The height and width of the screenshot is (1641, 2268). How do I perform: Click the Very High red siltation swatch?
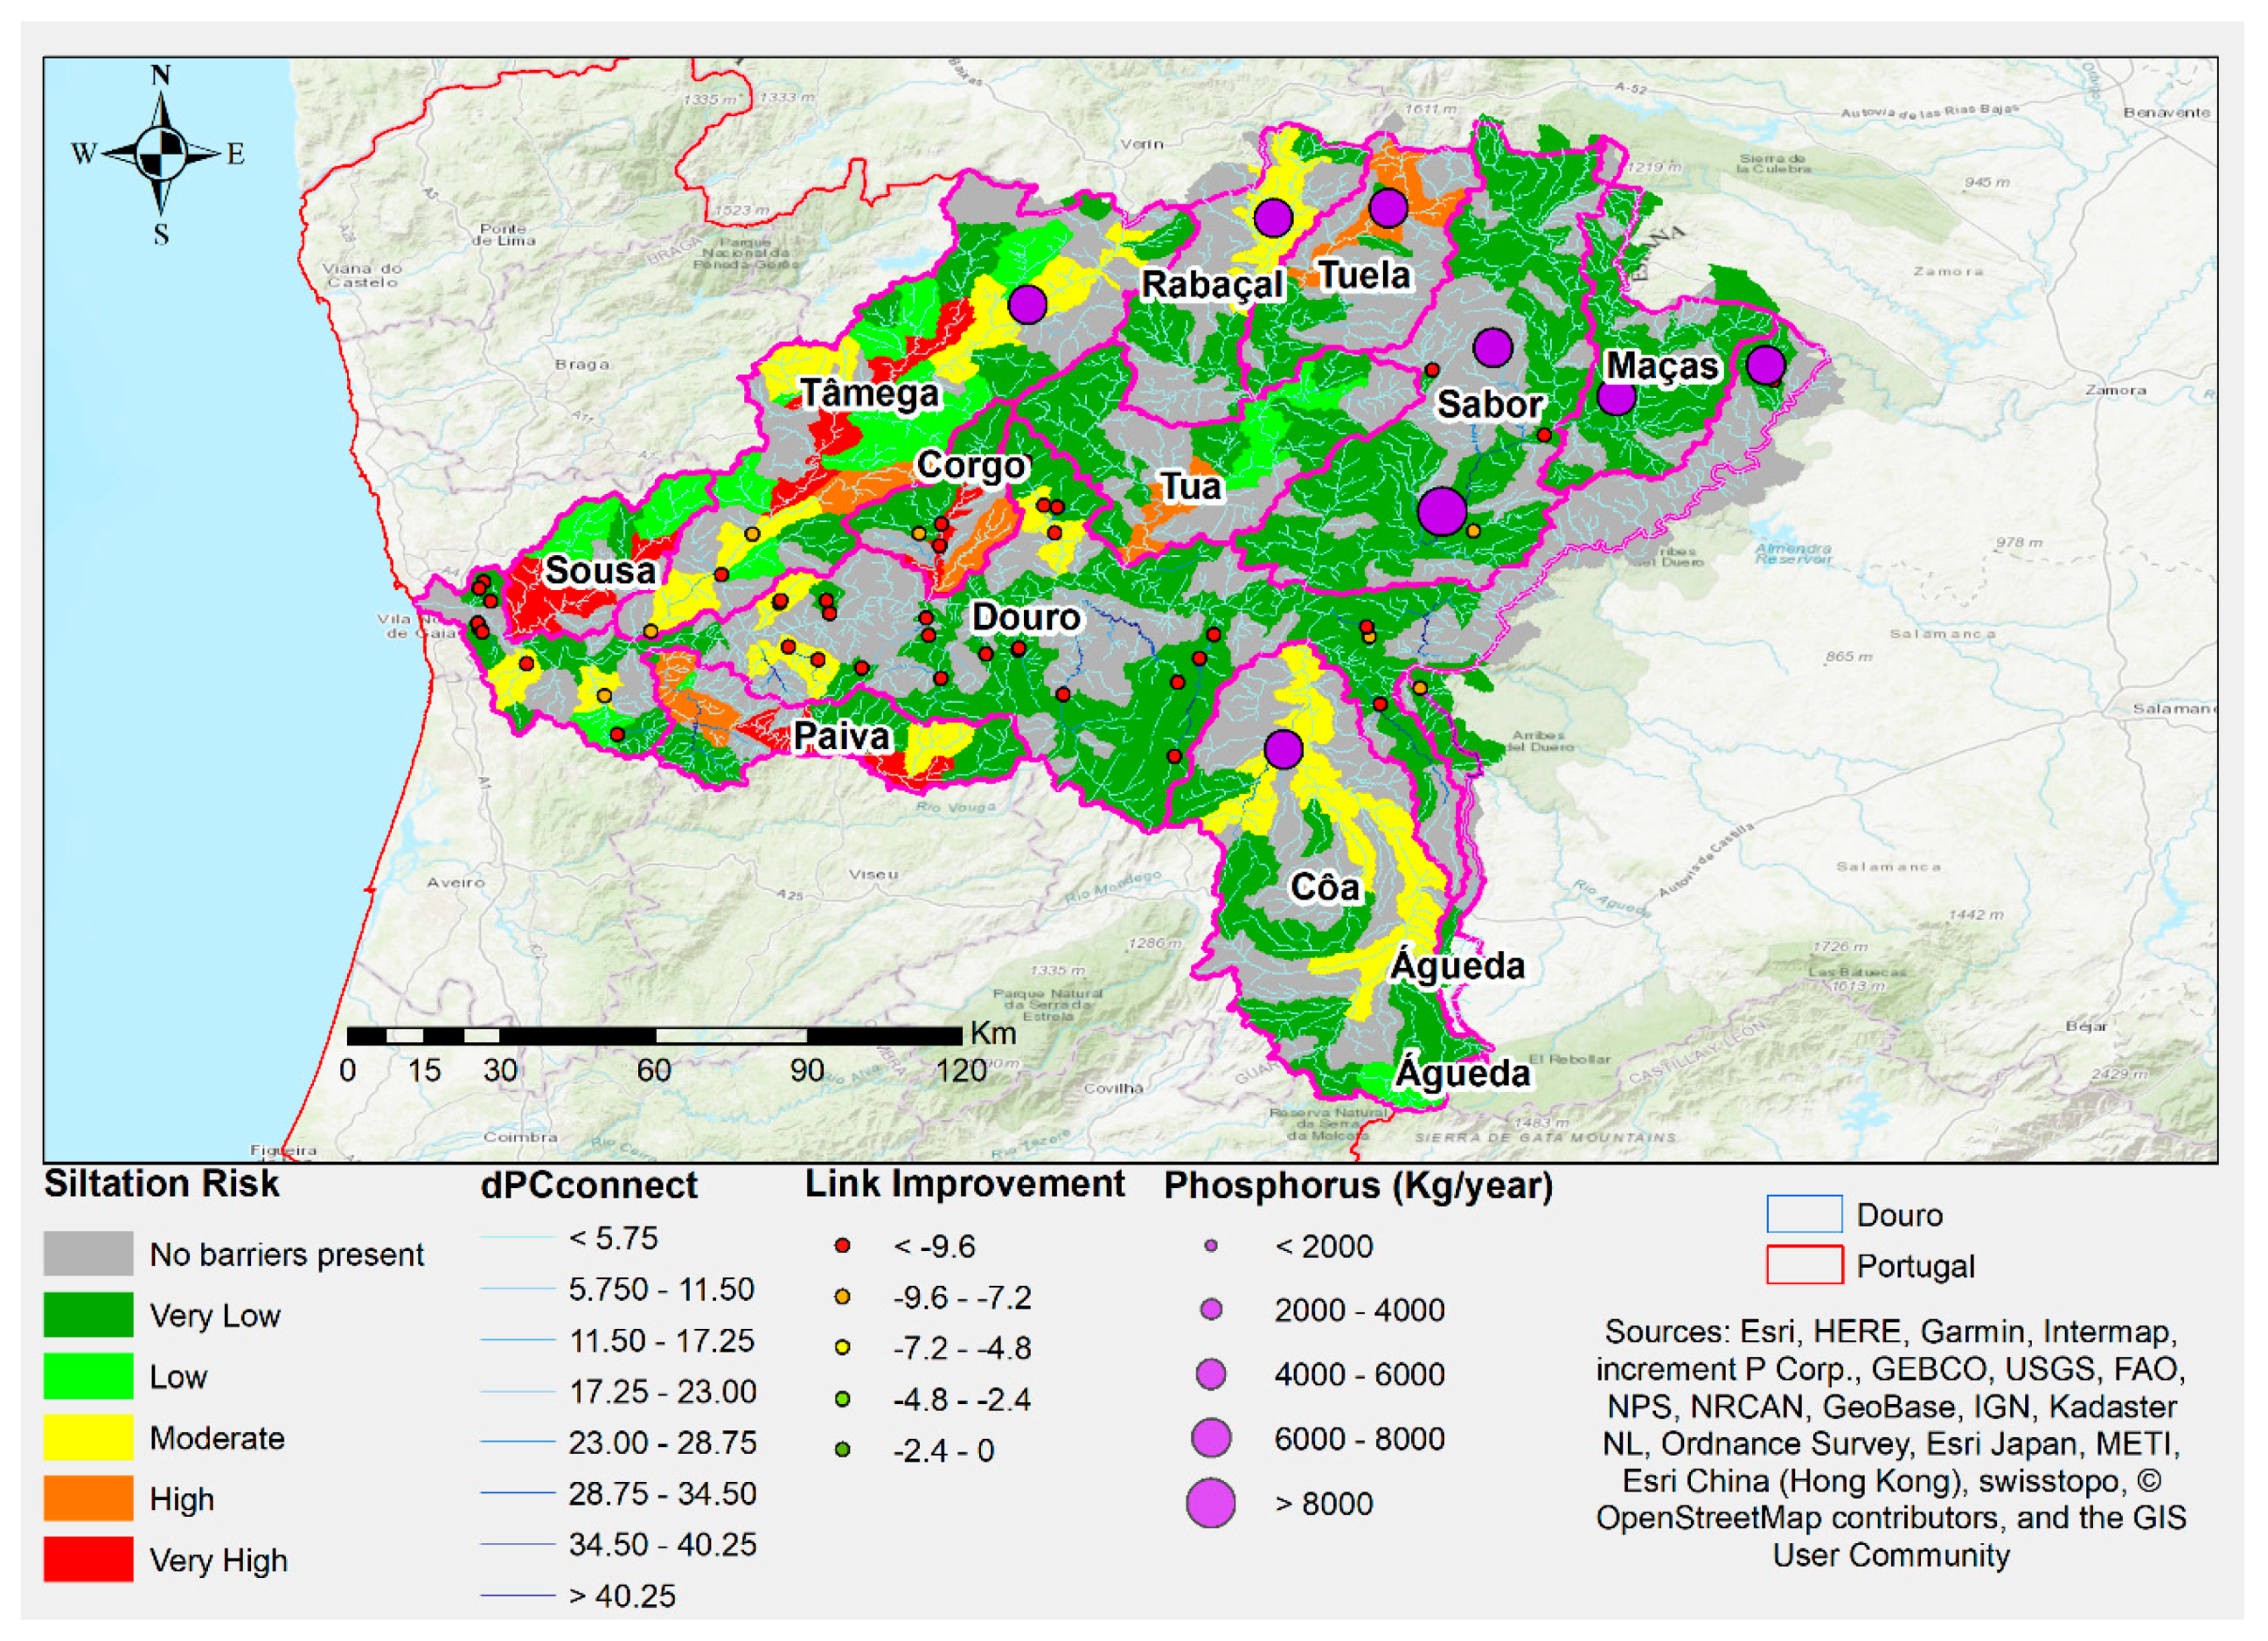coord(88,1559)
